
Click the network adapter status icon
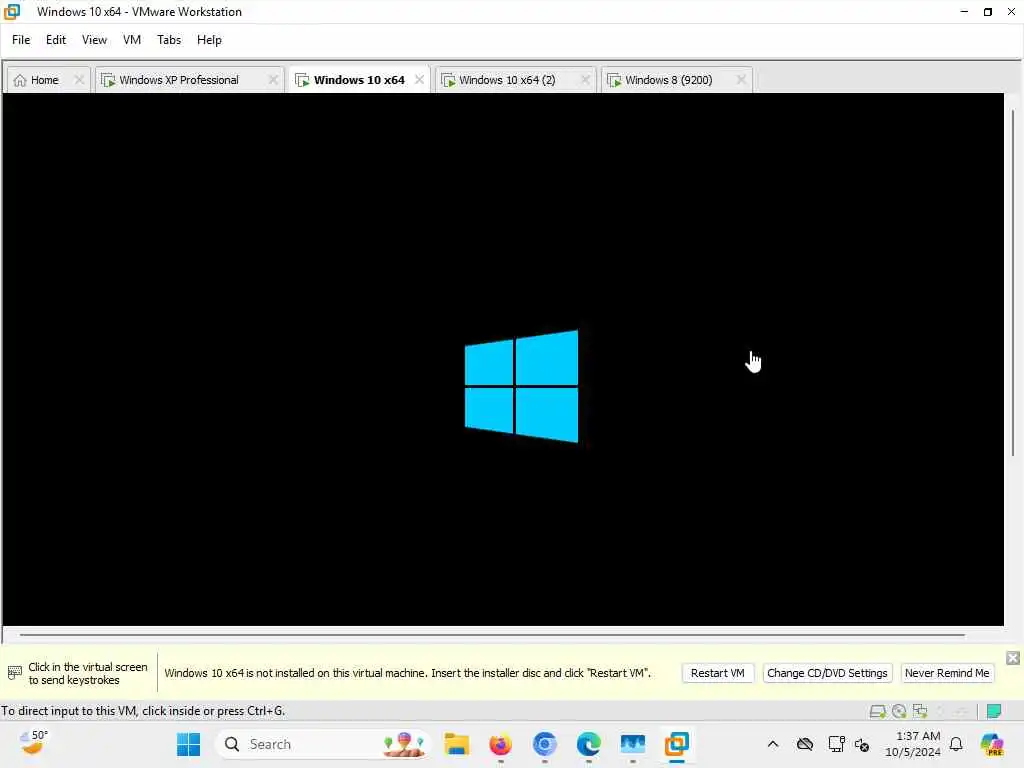click(x=920, y=711)
